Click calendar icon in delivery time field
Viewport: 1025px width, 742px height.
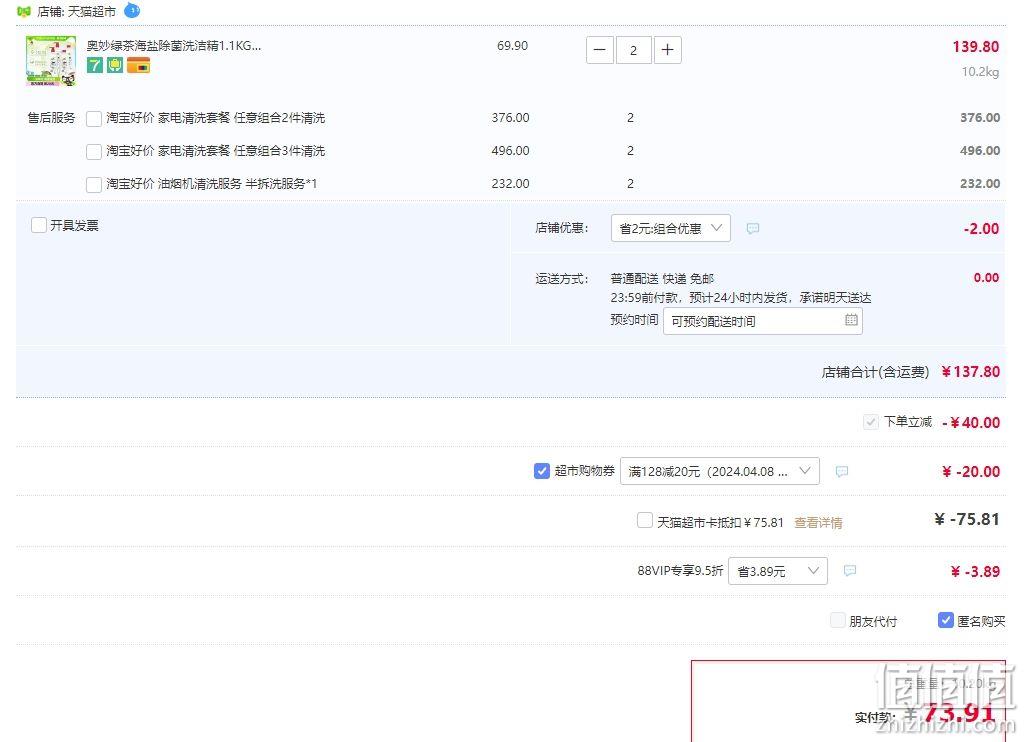pyautogui.click(x=851, y=320)
